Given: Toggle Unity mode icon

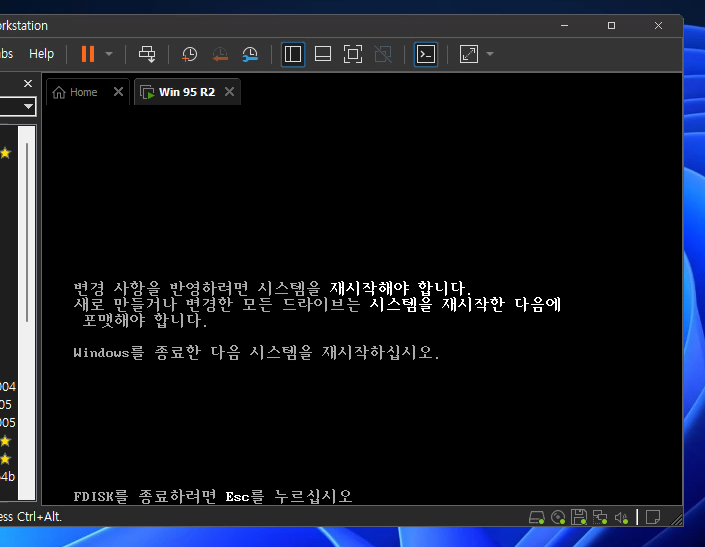Looking at the screenshot, I should pyautogui.click(x=383, y=54).
